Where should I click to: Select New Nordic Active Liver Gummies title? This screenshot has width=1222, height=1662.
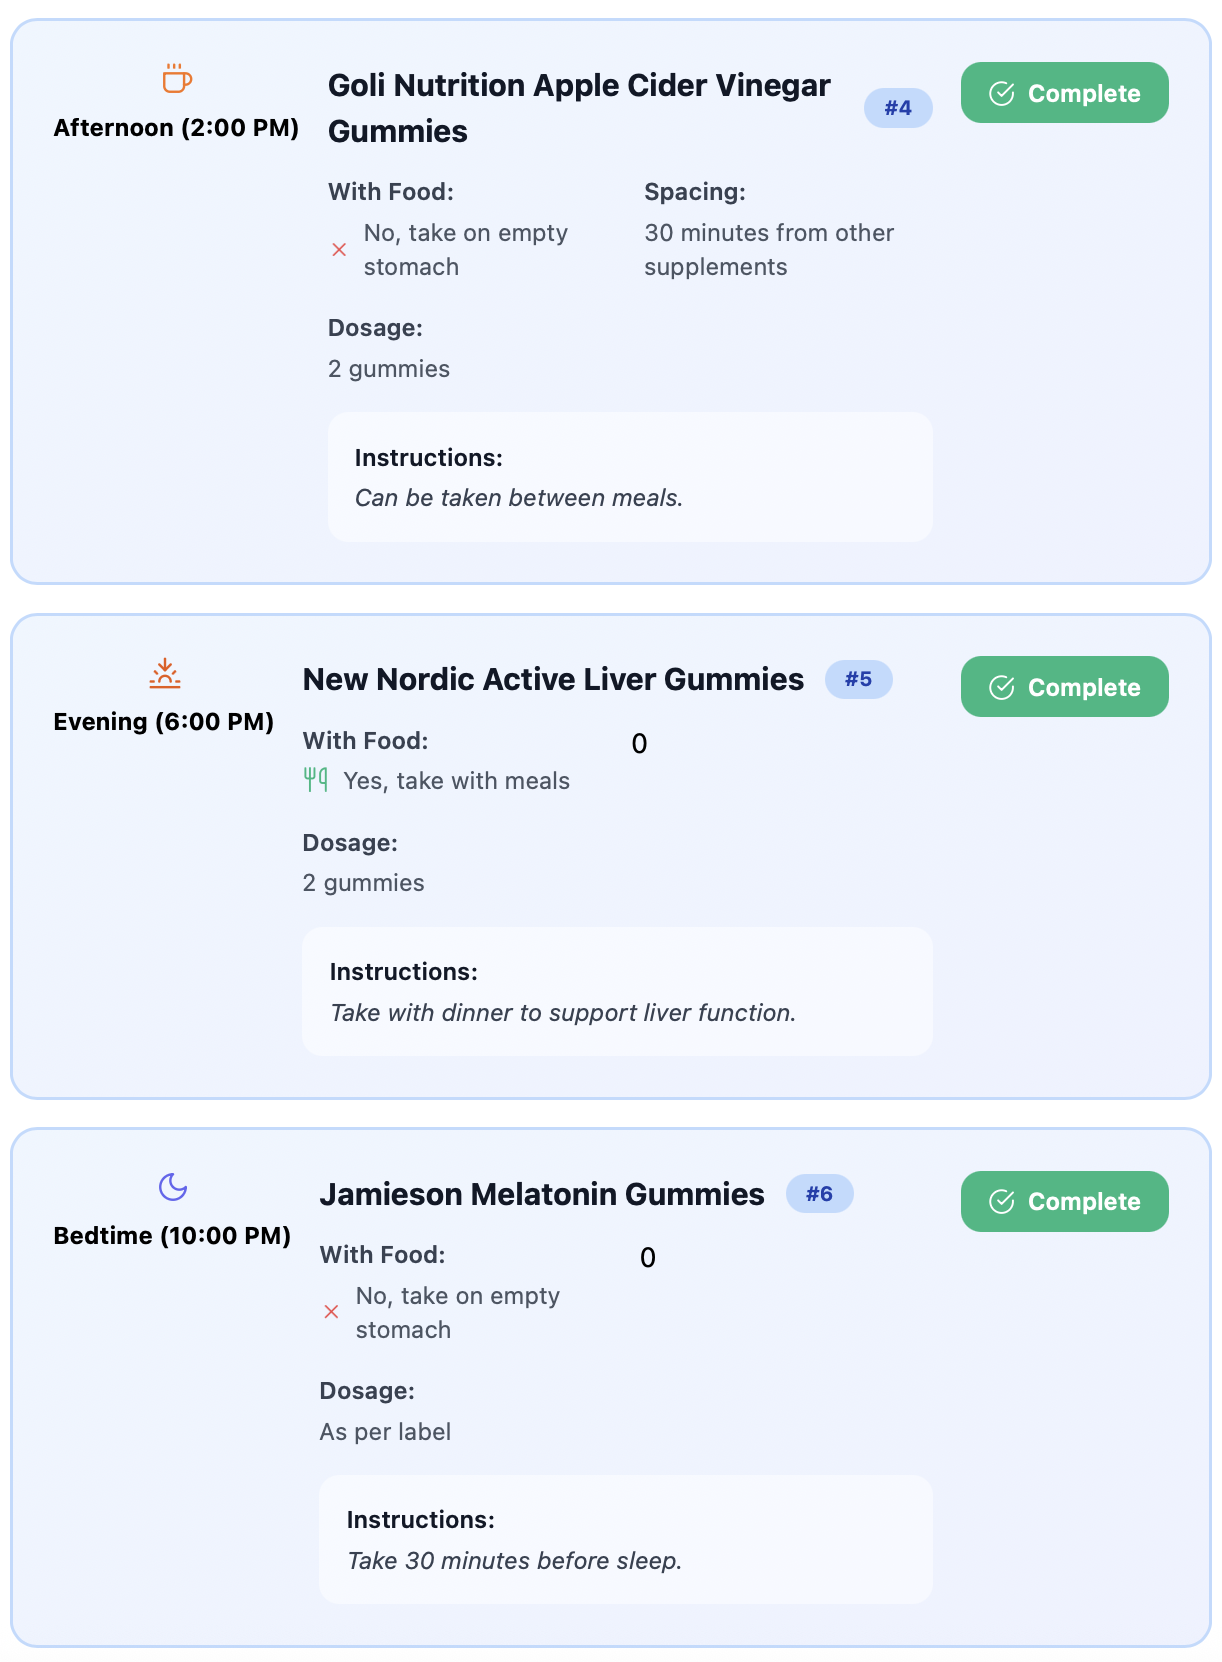[x=553, y=680]
